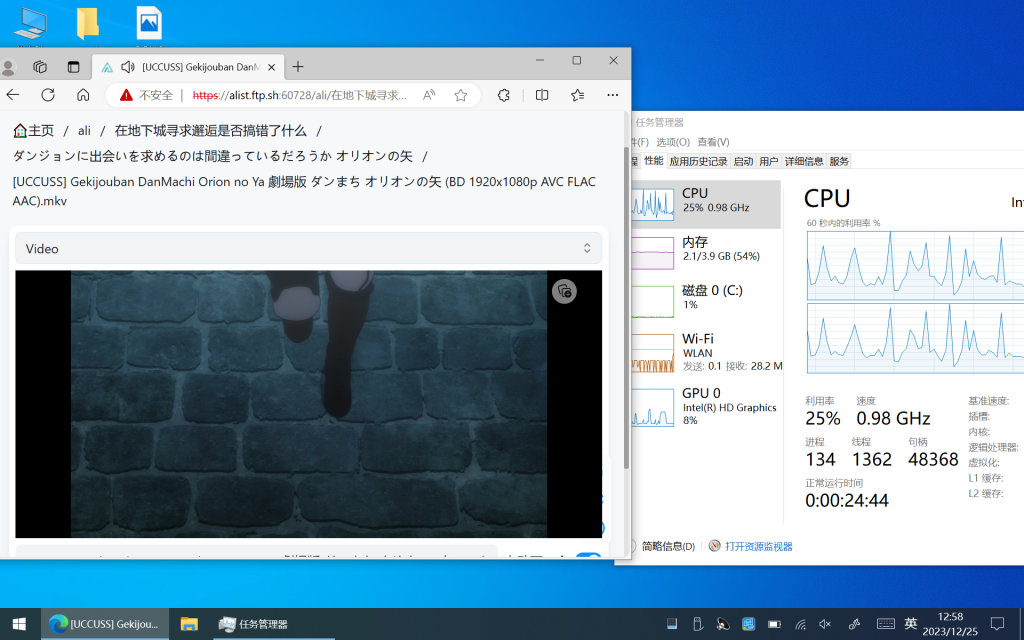Click muted volume tray icon
Viewport: 1024px width, 640px height.
825,624
